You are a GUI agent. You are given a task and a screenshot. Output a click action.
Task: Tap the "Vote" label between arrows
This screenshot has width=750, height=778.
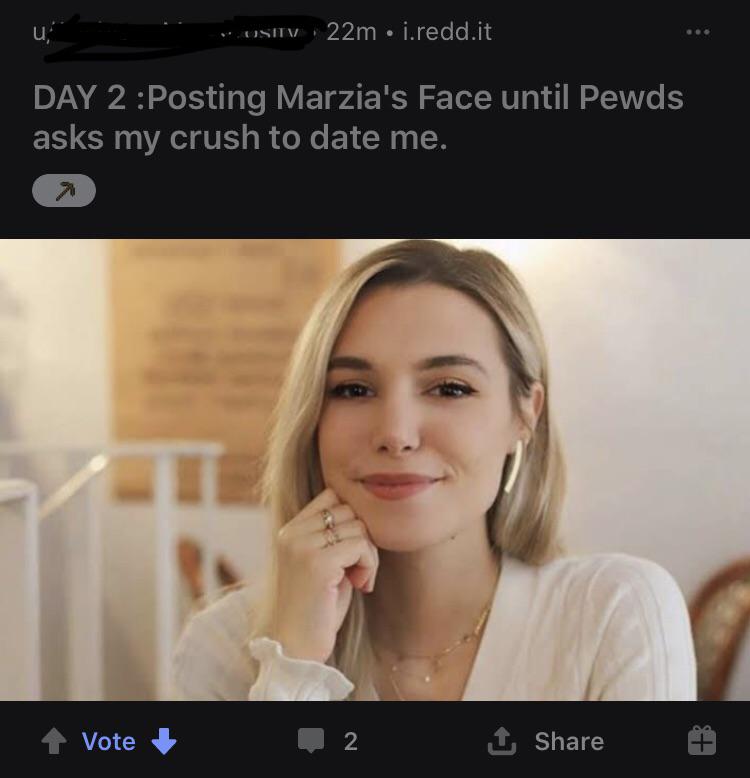point(108,741)
